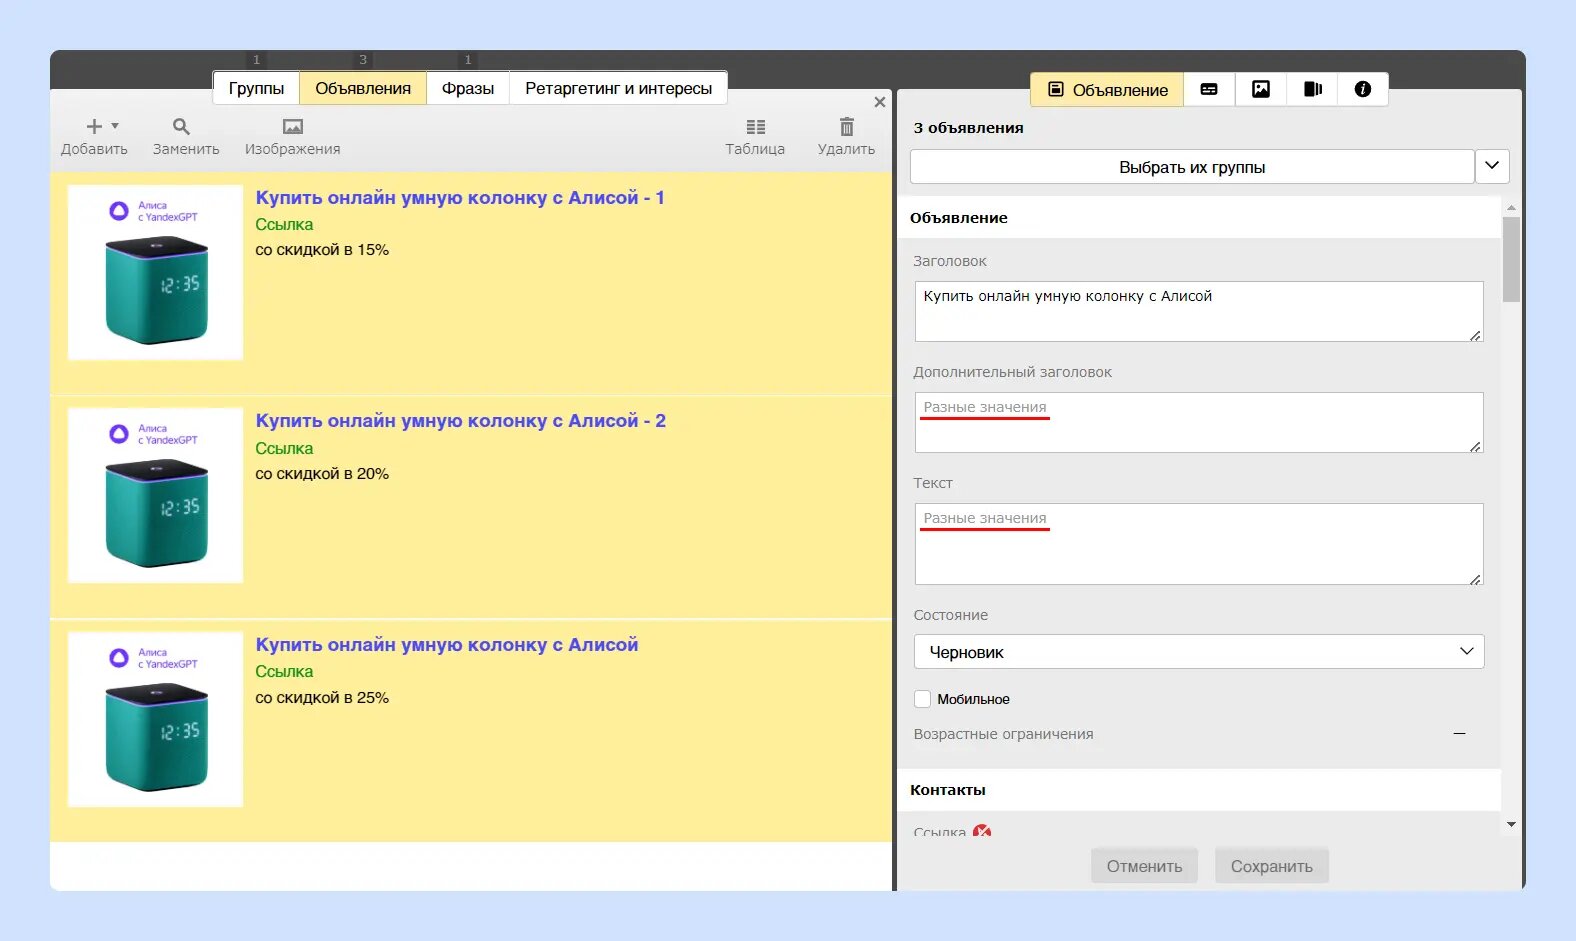This screenshot has height=941, width=1576.
Task: Select the speaker thumbnail of the first ad
Action: (155, 272)
